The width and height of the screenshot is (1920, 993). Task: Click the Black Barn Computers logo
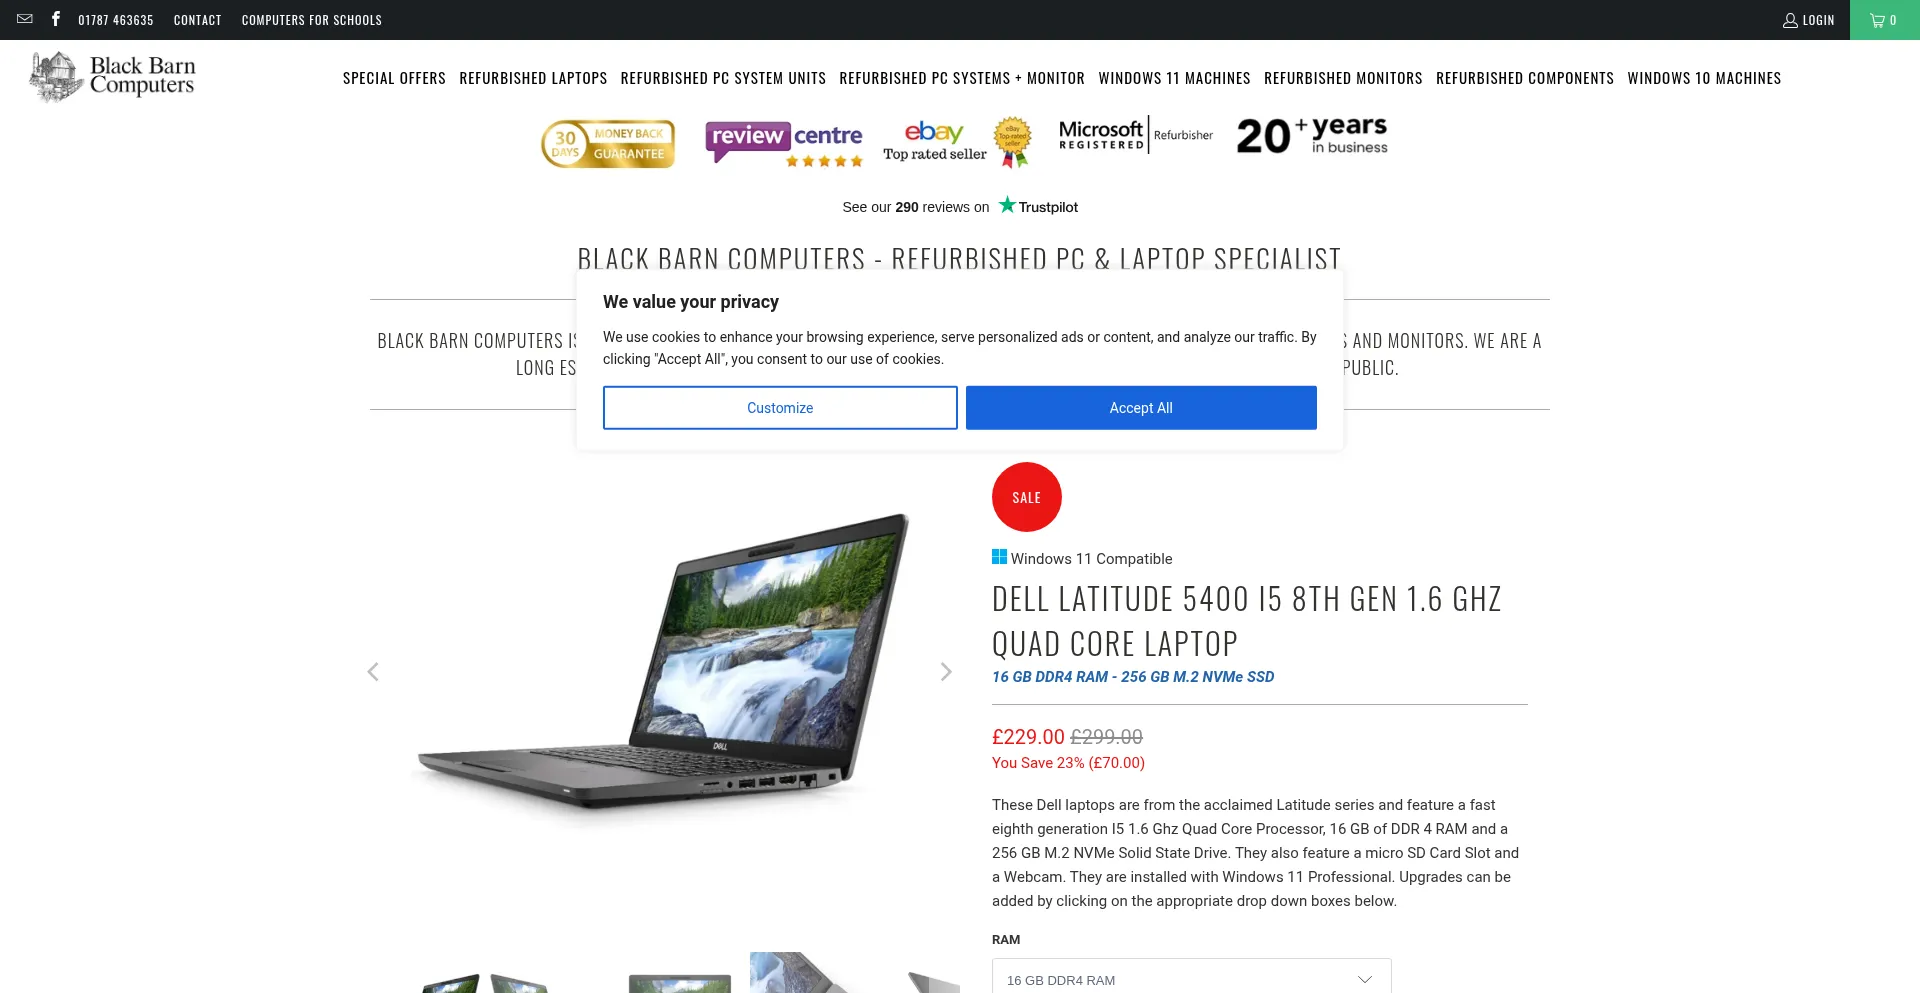point(112,77)
